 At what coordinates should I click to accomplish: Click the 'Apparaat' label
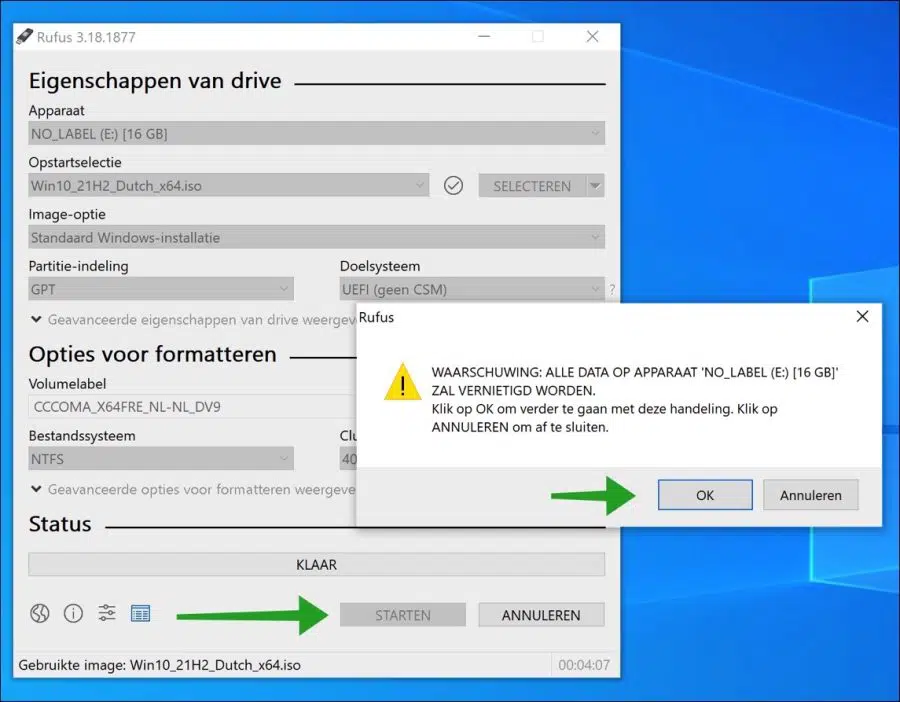point(56,110)
